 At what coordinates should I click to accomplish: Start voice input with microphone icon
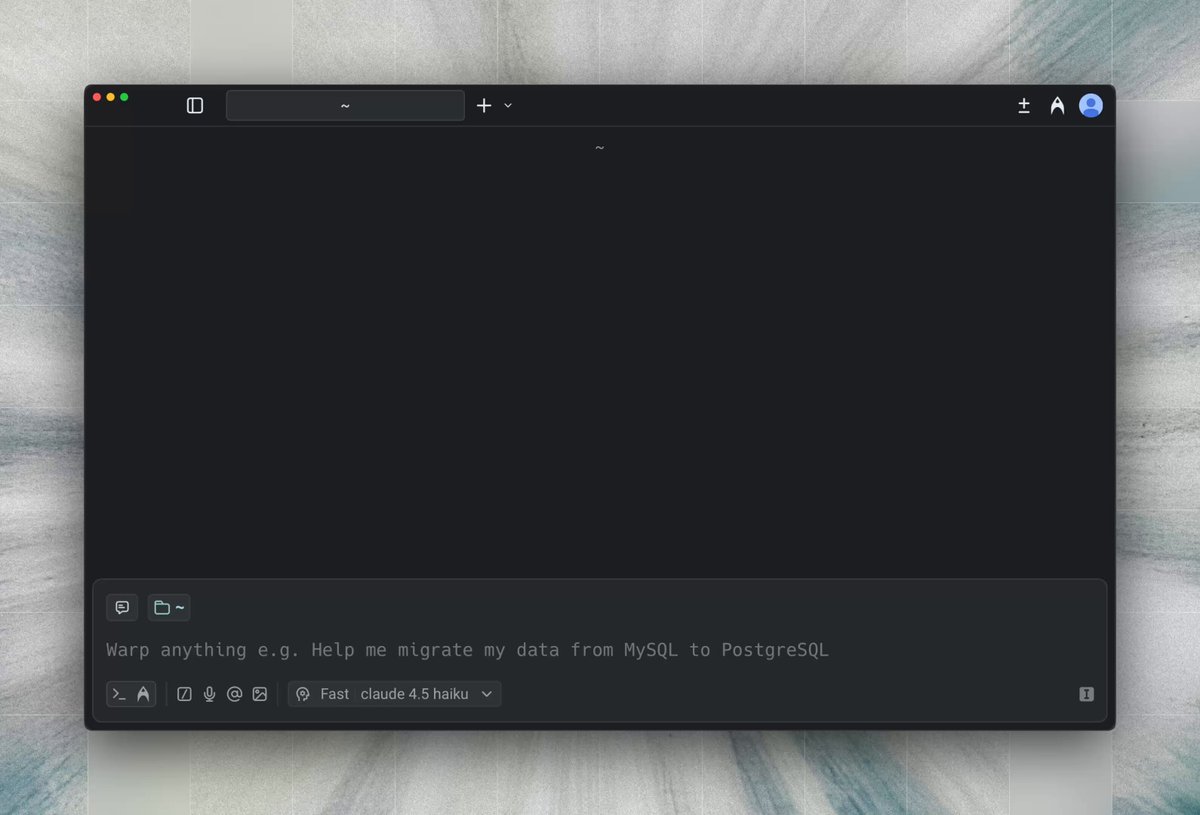(209, 694)
